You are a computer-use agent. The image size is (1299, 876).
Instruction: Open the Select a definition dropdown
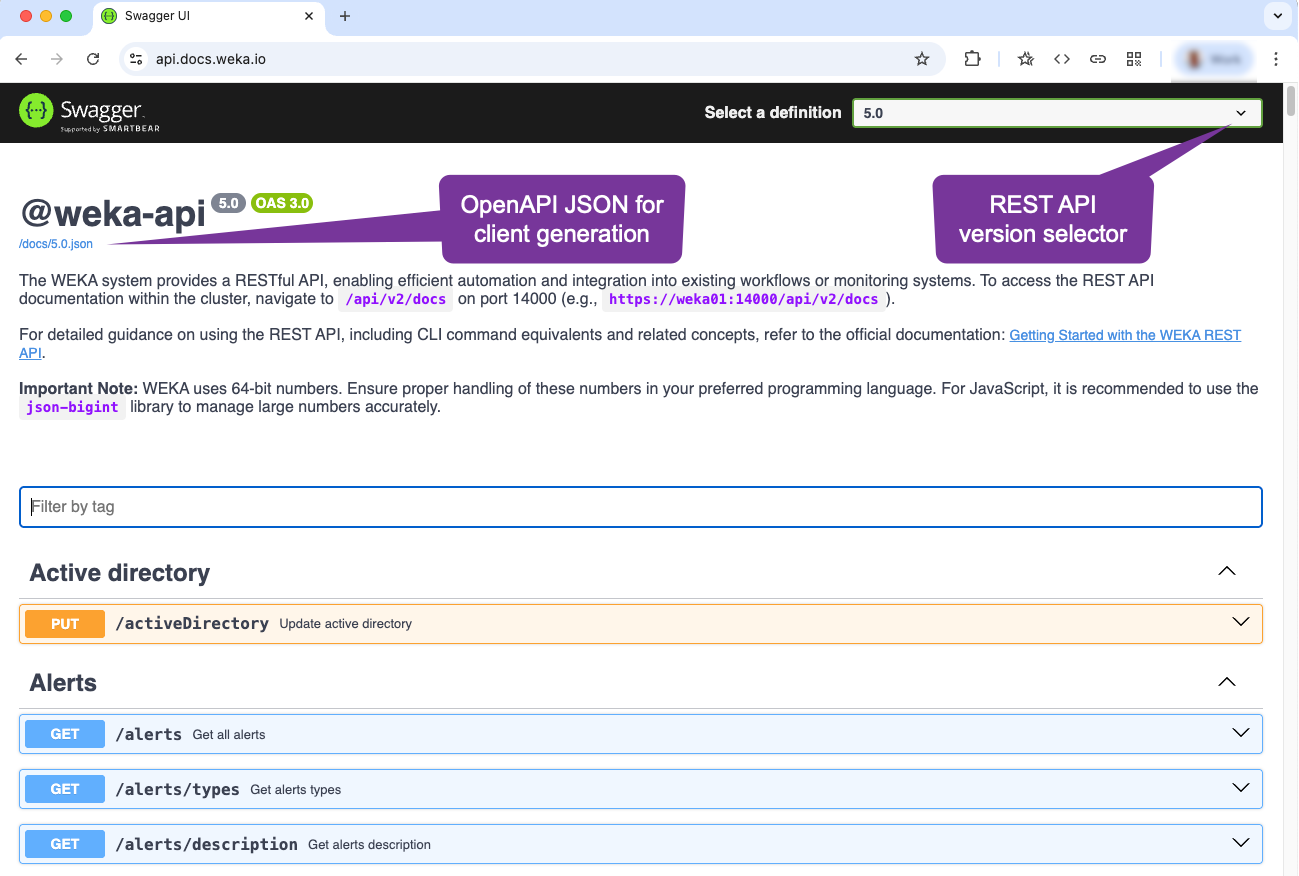point(1056,113)
